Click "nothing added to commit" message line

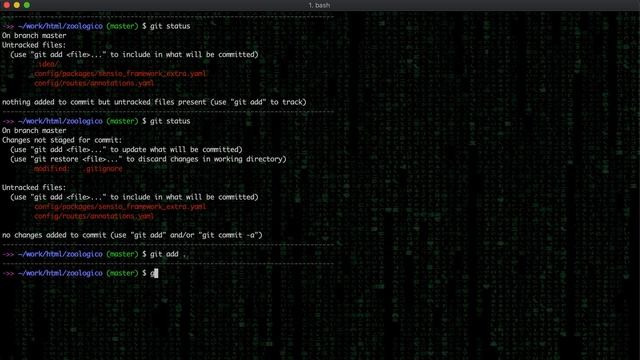tap(154, 102)
